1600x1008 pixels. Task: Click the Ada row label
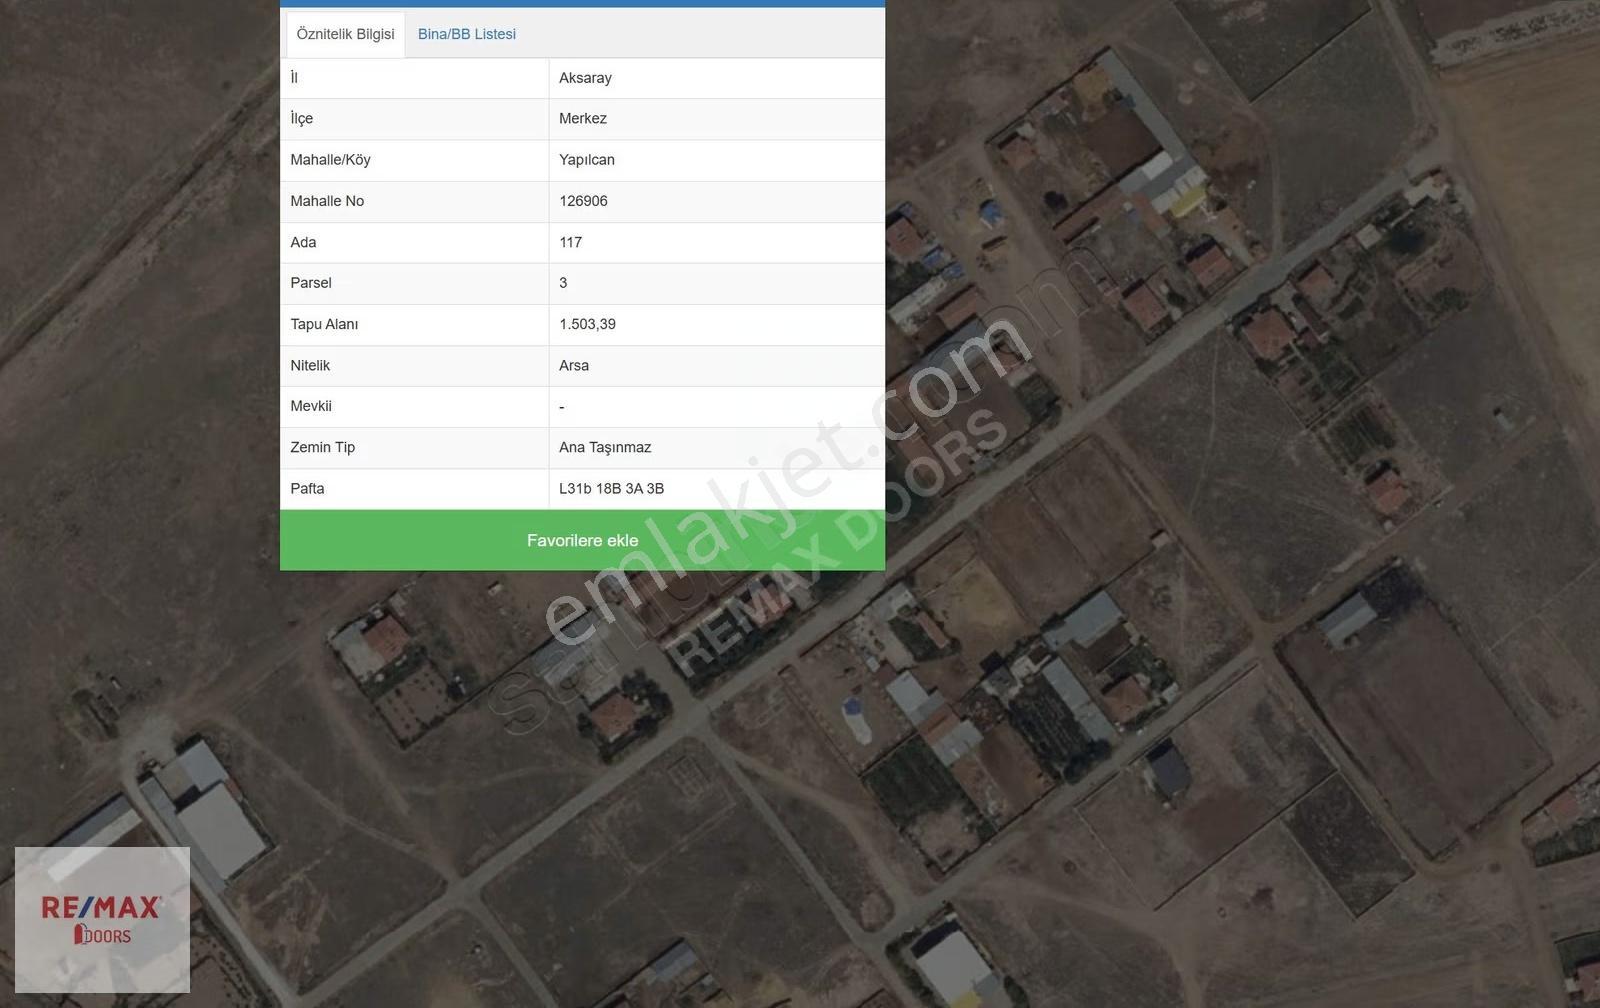303,242
